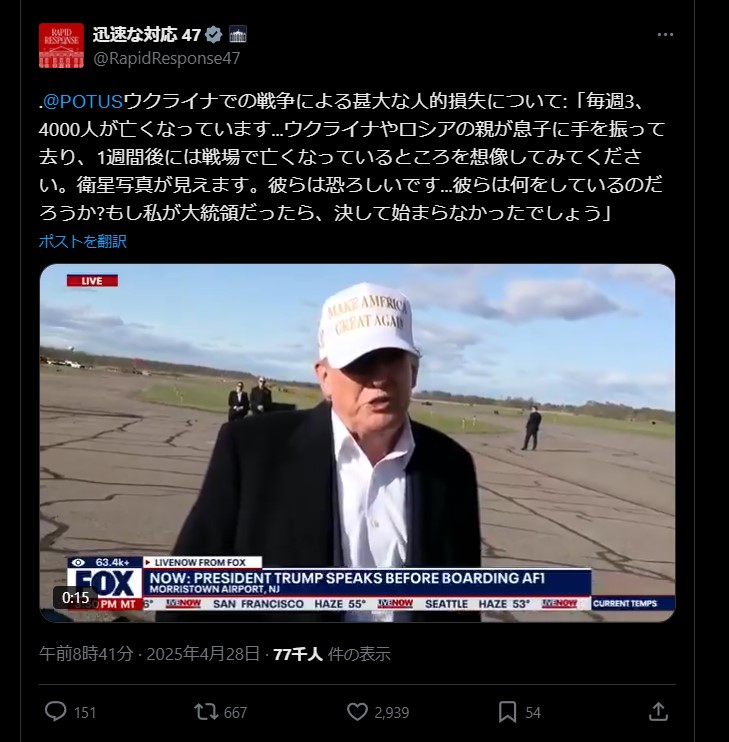Click the 77千人 view count
729x742 pixels.
coord(298,654)
